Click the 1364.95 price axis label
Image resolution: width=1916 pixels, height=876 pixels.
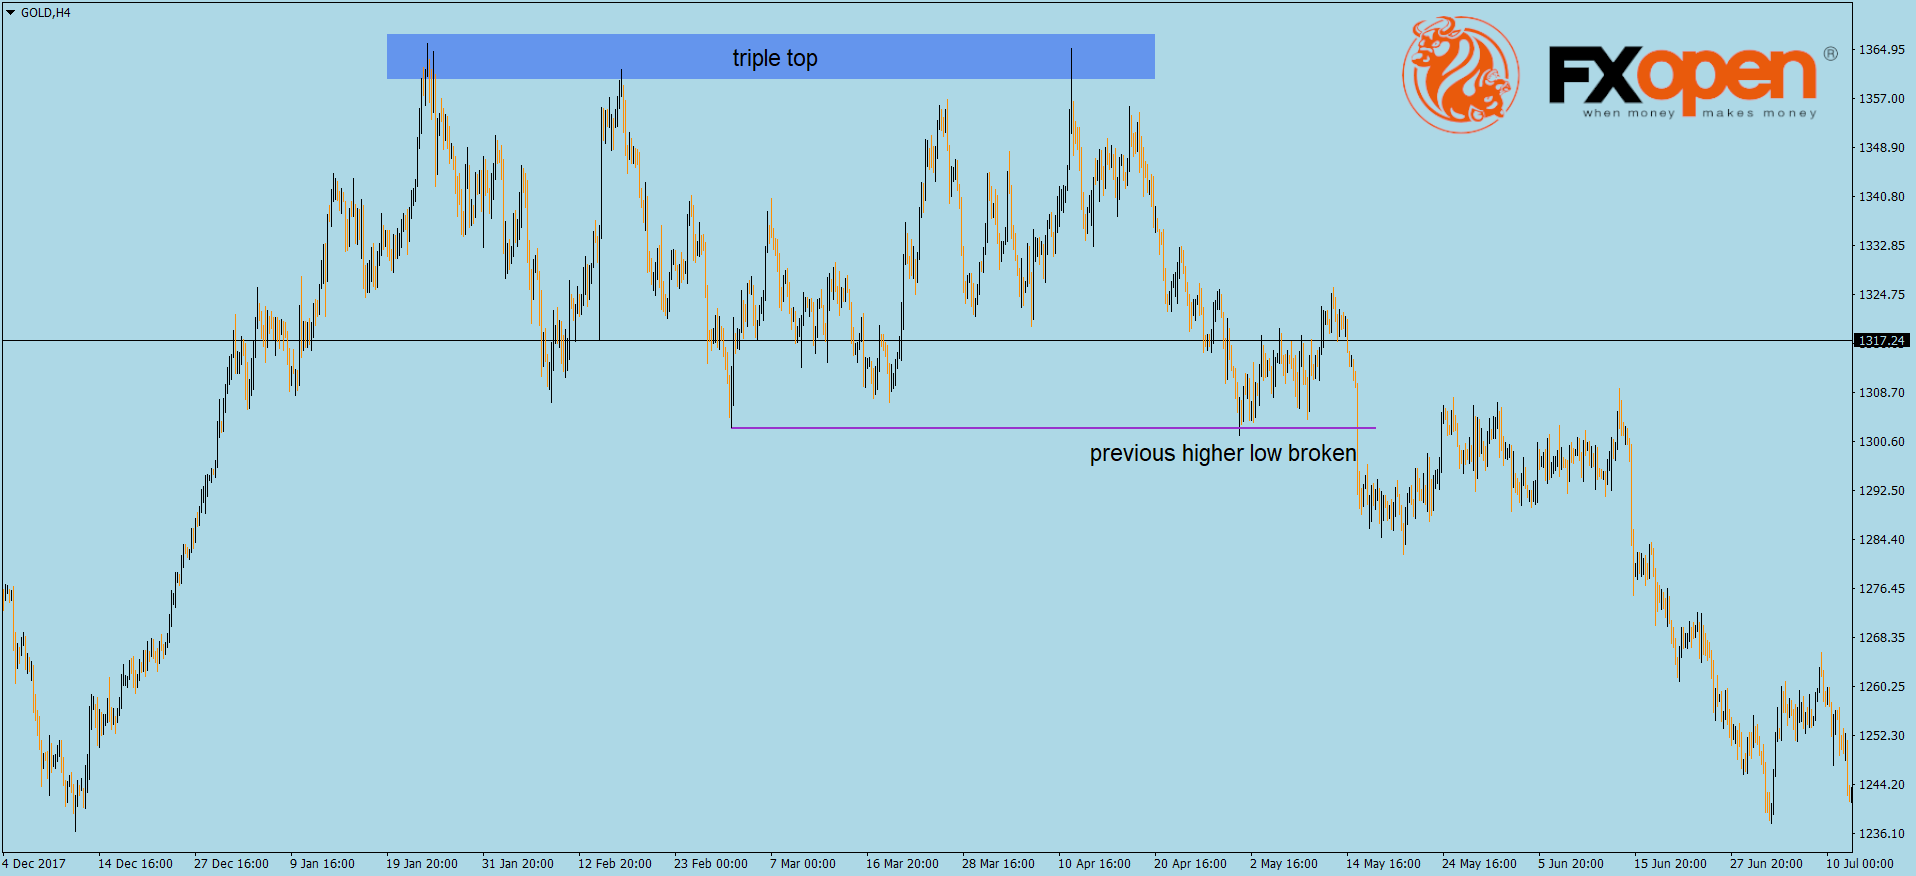(1881, 50)
